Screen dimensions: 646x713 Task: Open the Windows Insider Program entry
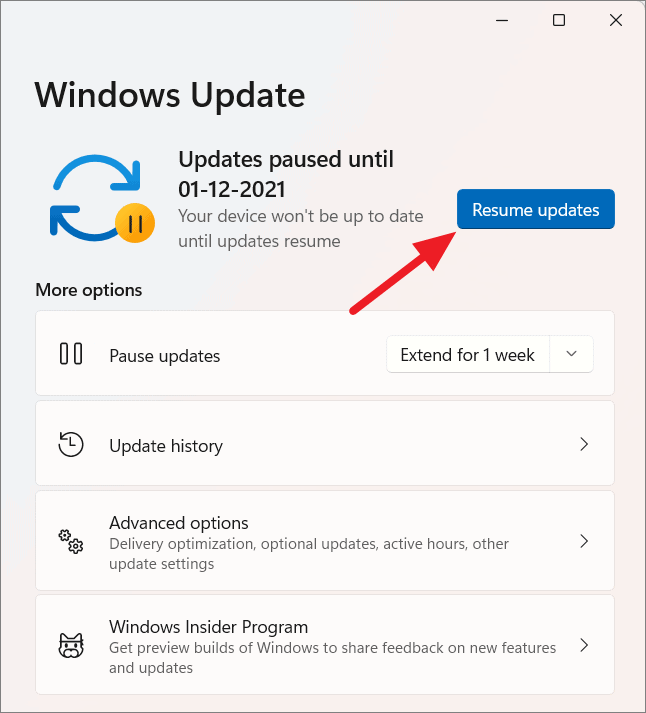click(x=325, y=645)
